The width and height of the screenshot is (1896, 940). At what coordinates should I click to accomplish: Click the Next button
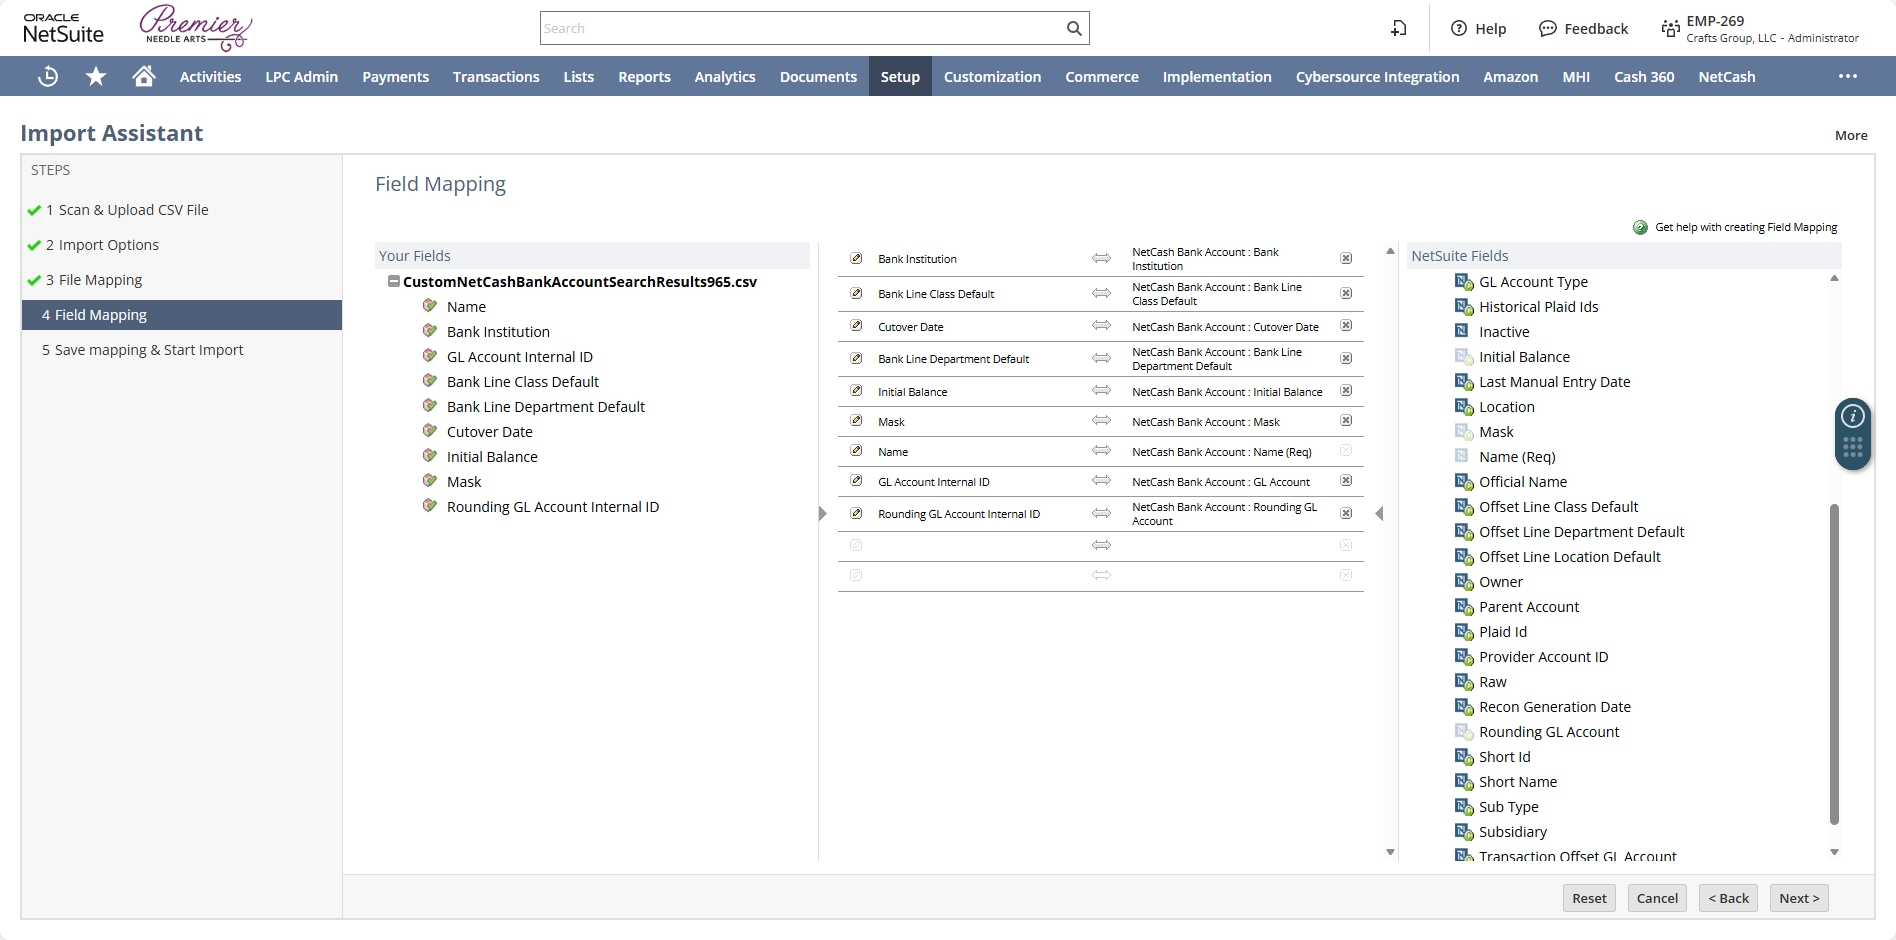point(1798,898)
